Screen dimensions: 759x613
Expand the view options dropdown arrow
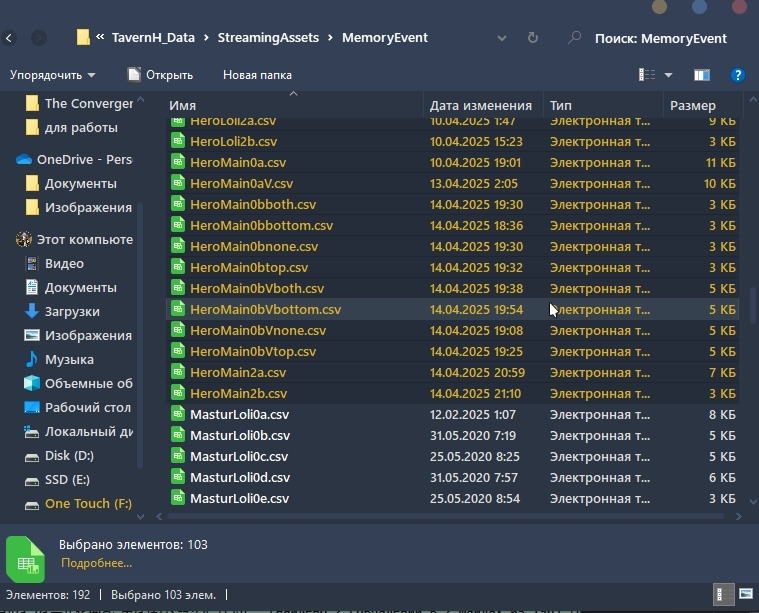pyautogui.click(x=668, y=75)
